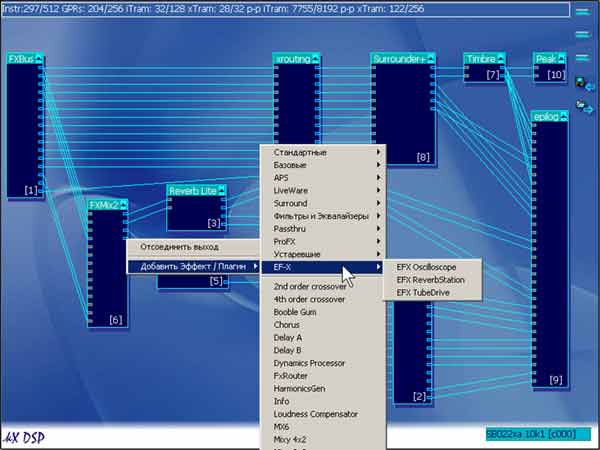The height and width of the screenshot is (450, 600).
Task: Pick Chorus from the effects list
Action: [x=323, y=324]
